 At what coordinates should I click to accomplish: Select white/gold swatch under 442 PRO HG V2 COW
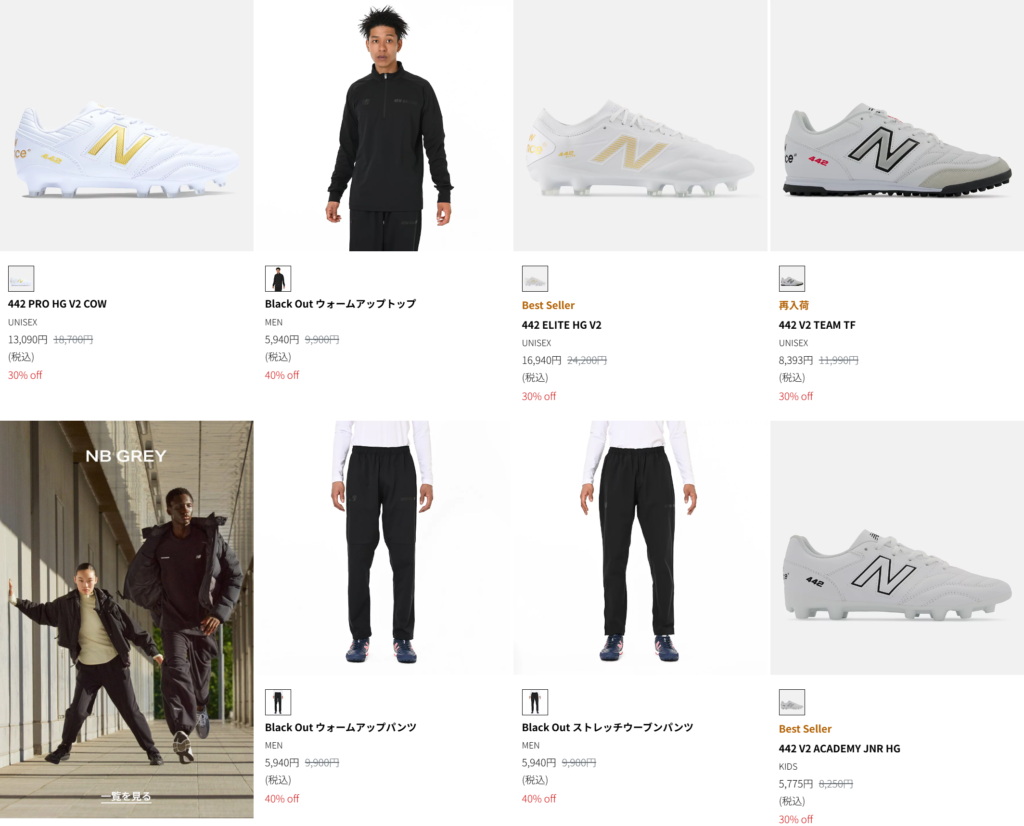point(21,278)
